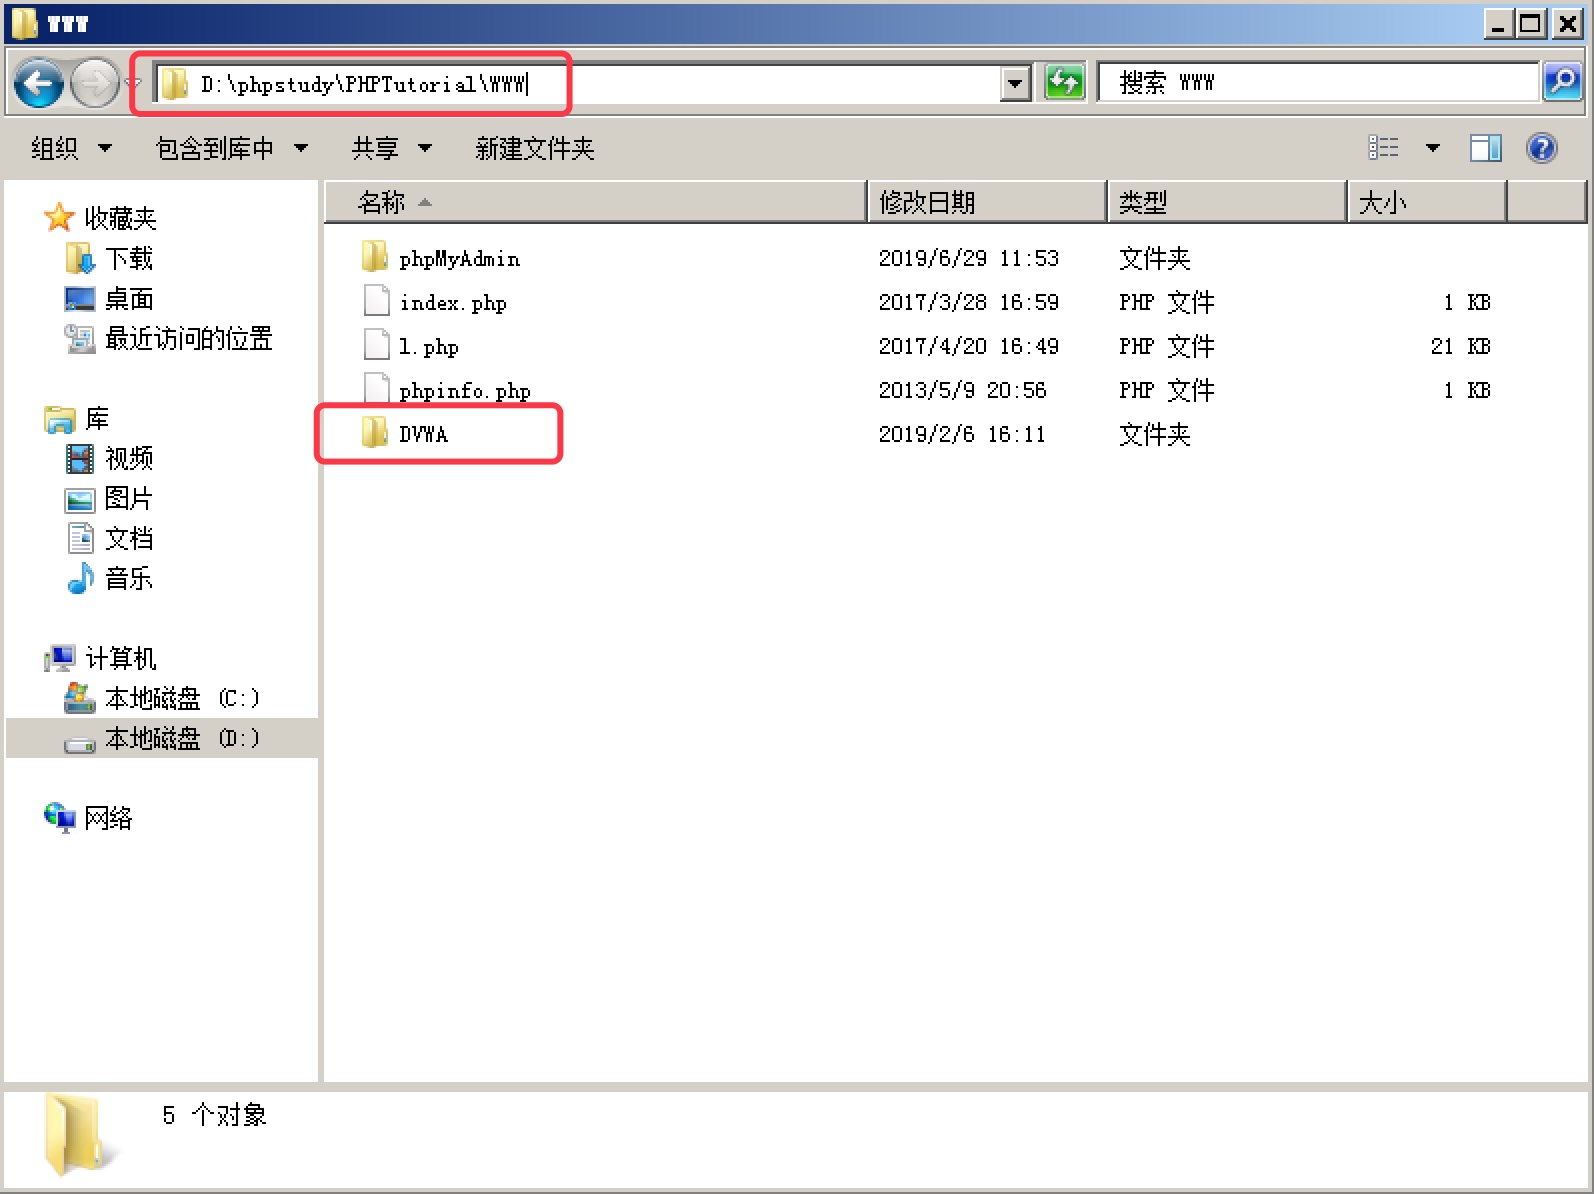1594x1194 pixels.
Task: Open help with the question mark icon
Action: 1542,148
